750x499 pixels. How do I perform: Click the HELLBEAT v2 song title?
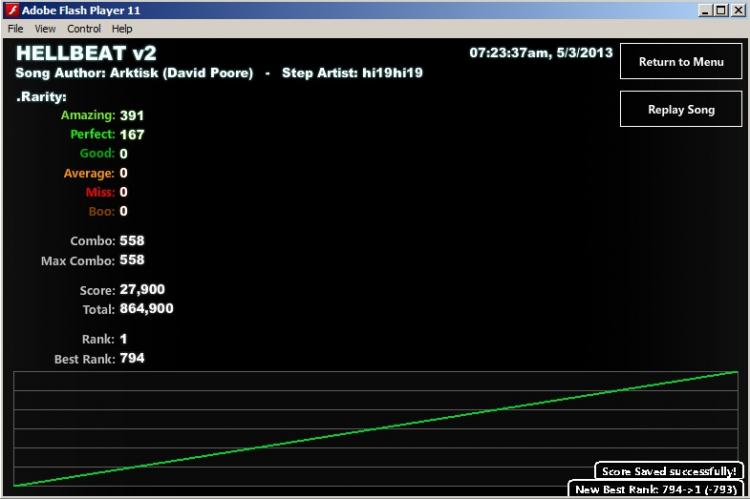click(x=86, y=53)
